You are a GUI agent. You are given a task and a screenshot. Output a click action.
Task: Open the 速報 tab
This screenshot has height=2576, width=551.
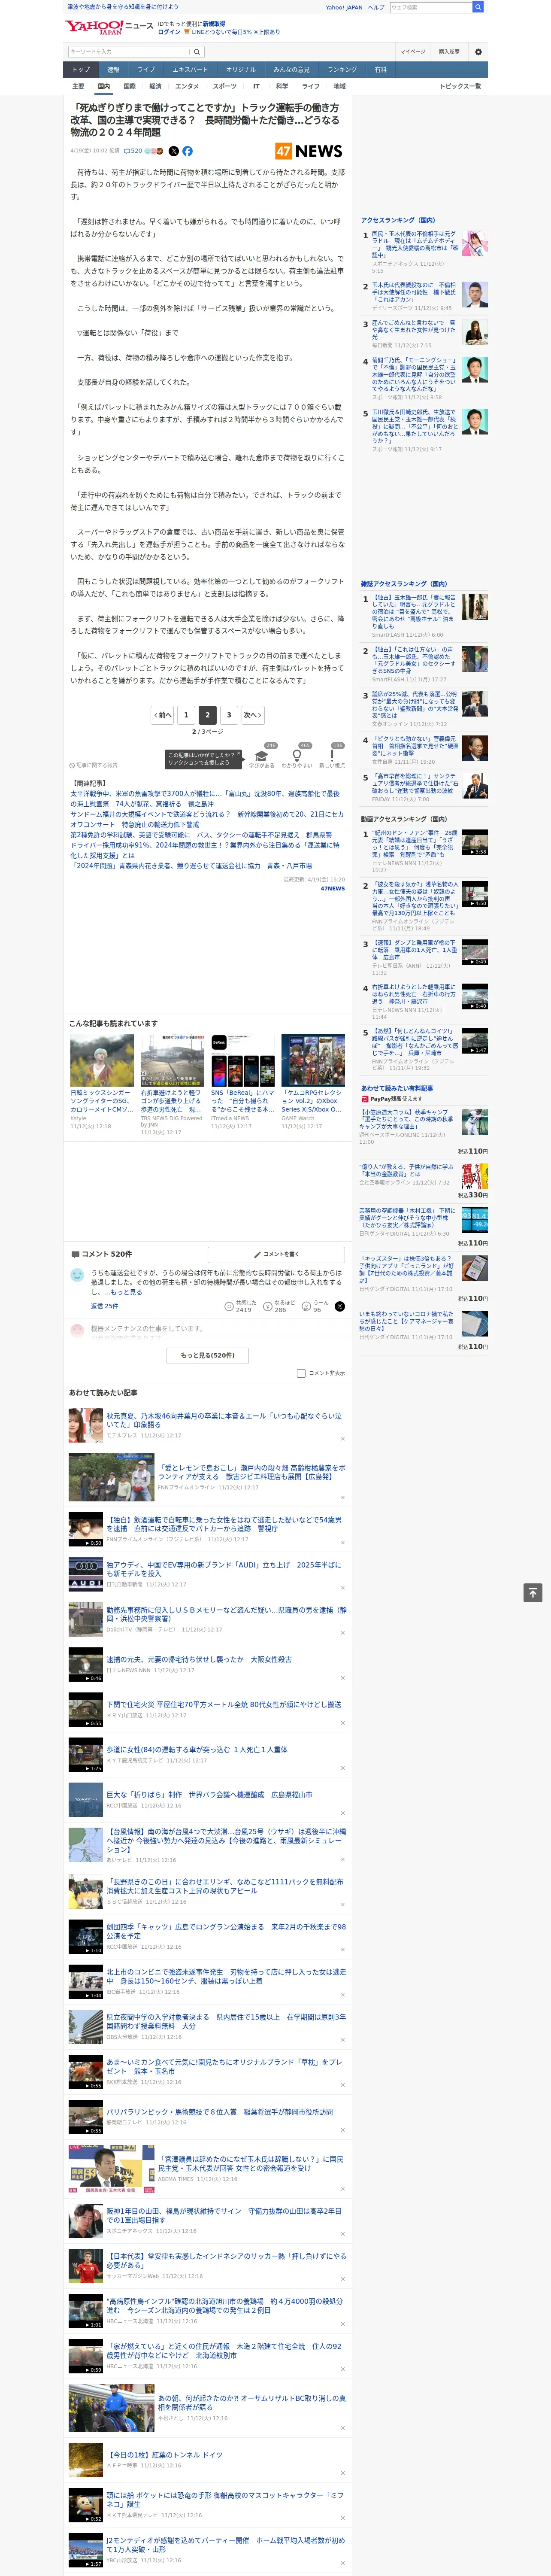113,70
